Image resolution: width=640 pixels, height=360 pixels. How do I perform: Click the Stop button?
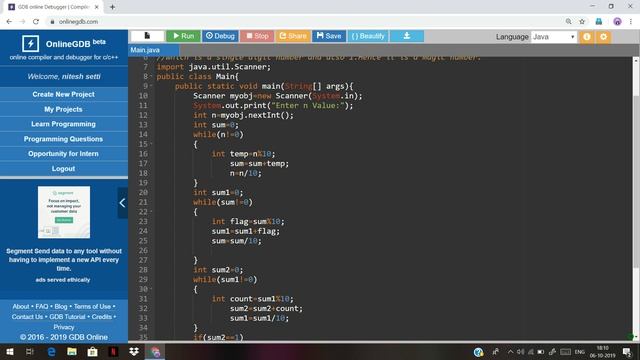[257, 36]
